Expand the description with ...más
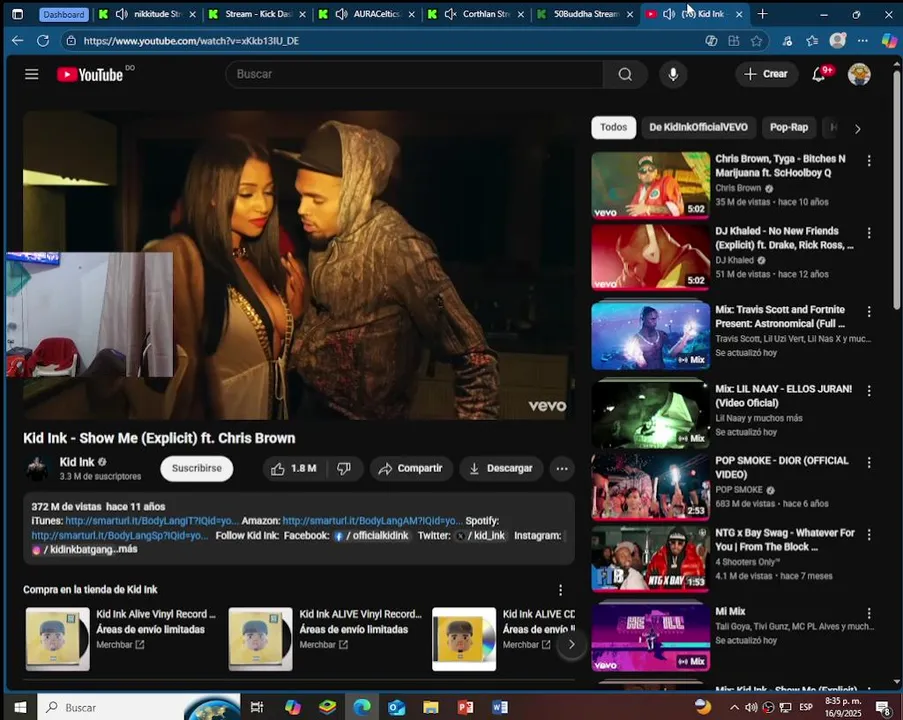The width and height of the screenshot is (903, 720). coord(124,550)
